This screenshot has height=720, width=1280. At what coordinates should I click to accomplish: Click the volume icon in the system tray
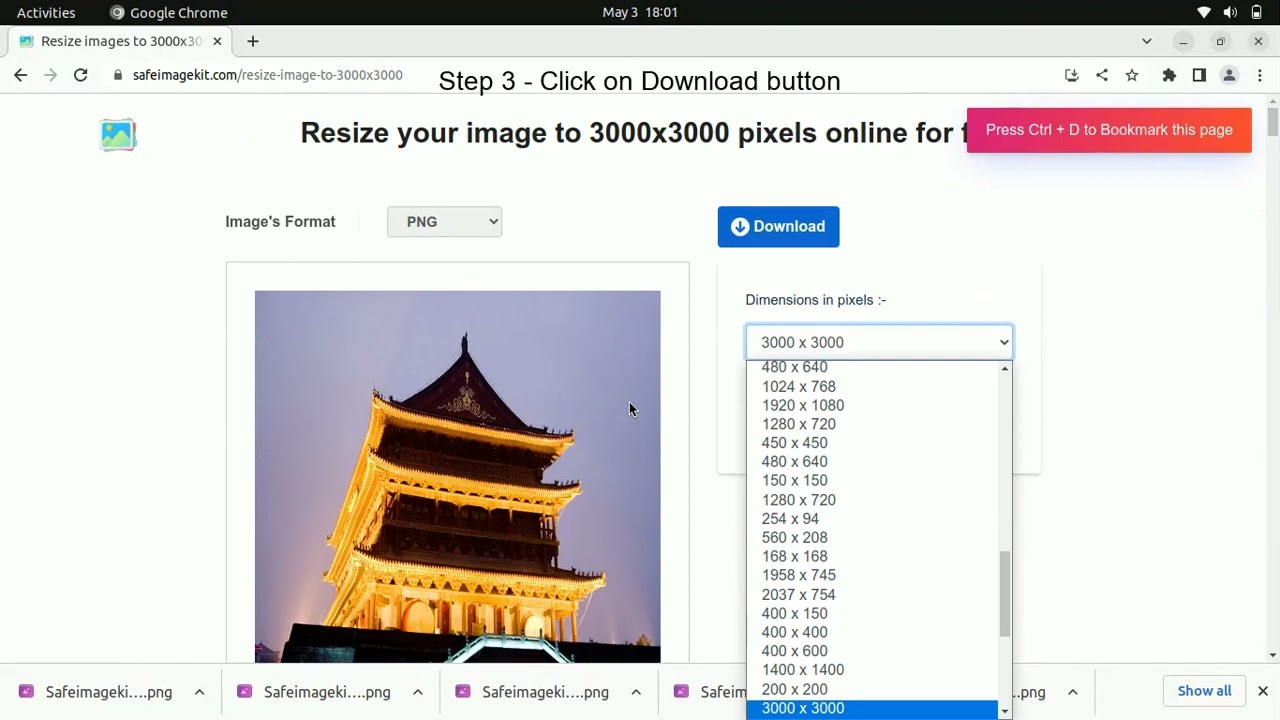(x=1230, y=12)
